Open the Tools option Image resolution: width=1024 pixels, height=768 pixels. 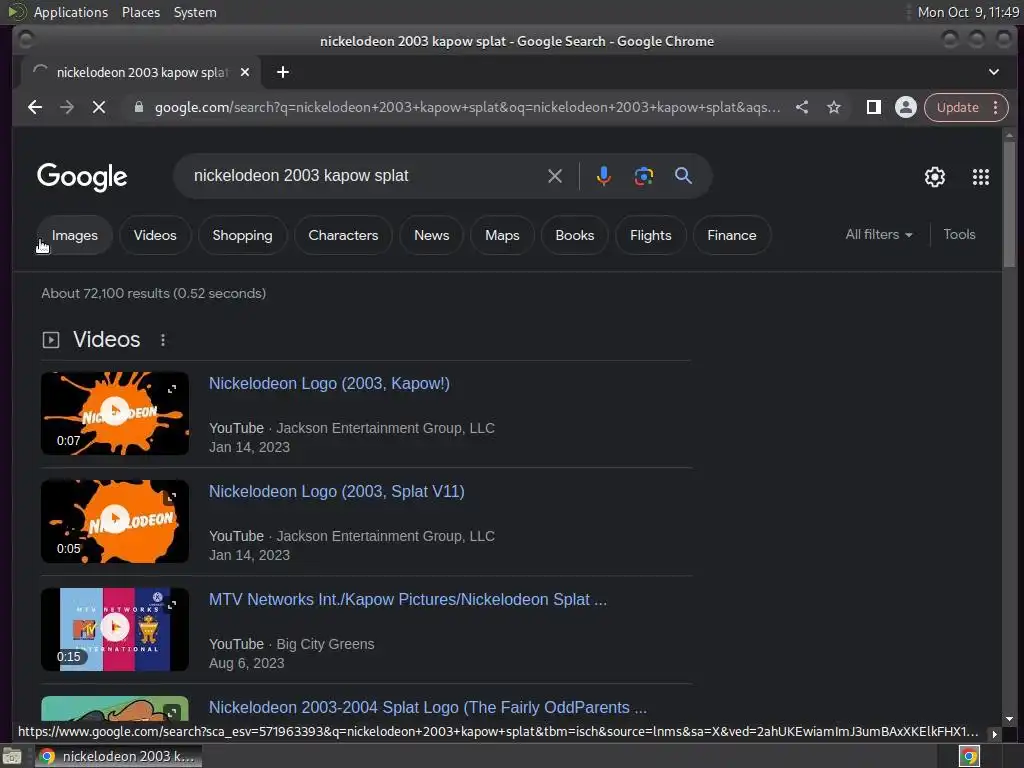pyautogui.click(x=959, y=234)
